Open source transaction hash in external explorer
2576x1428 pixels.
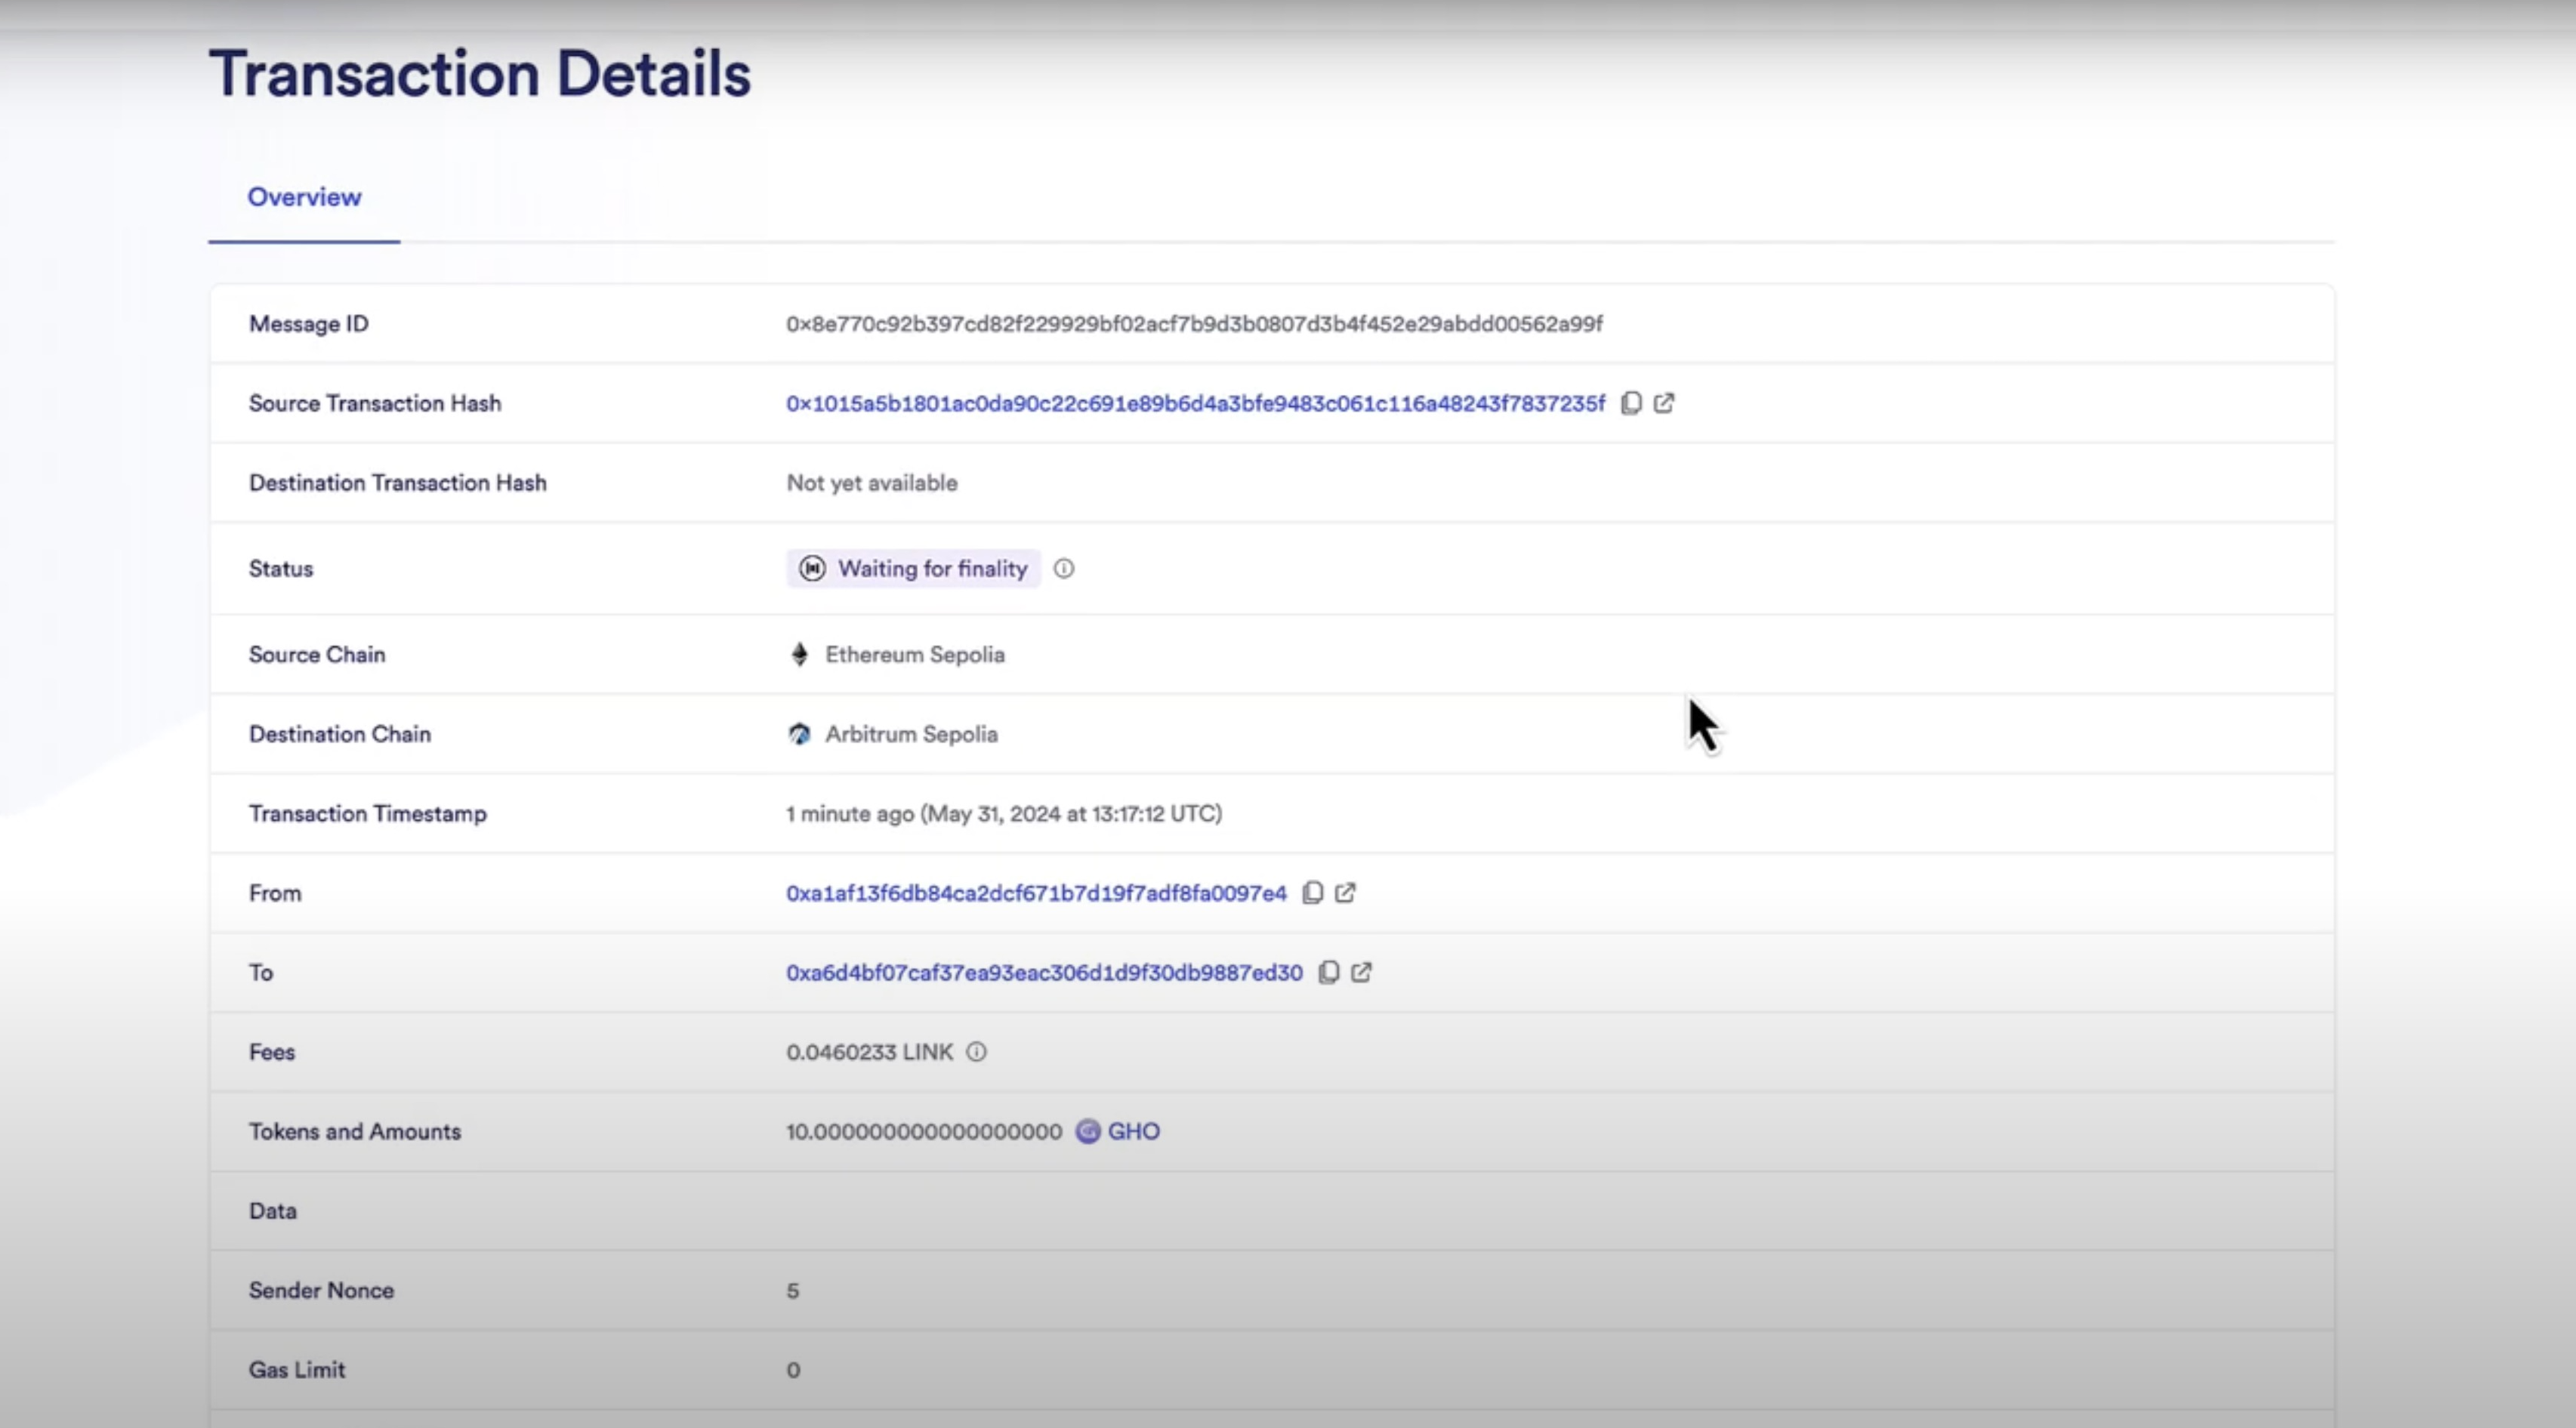point(1664,403)
